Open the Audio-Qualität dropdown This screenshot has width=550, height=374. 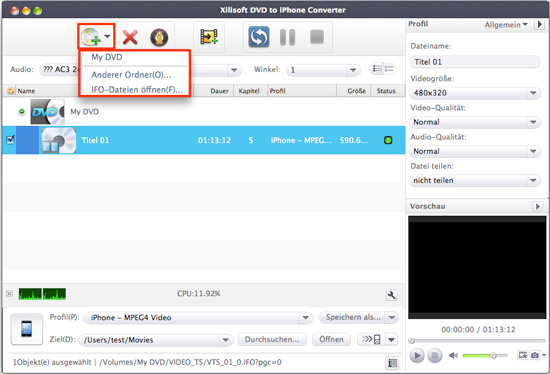click(x=475, y=151)
